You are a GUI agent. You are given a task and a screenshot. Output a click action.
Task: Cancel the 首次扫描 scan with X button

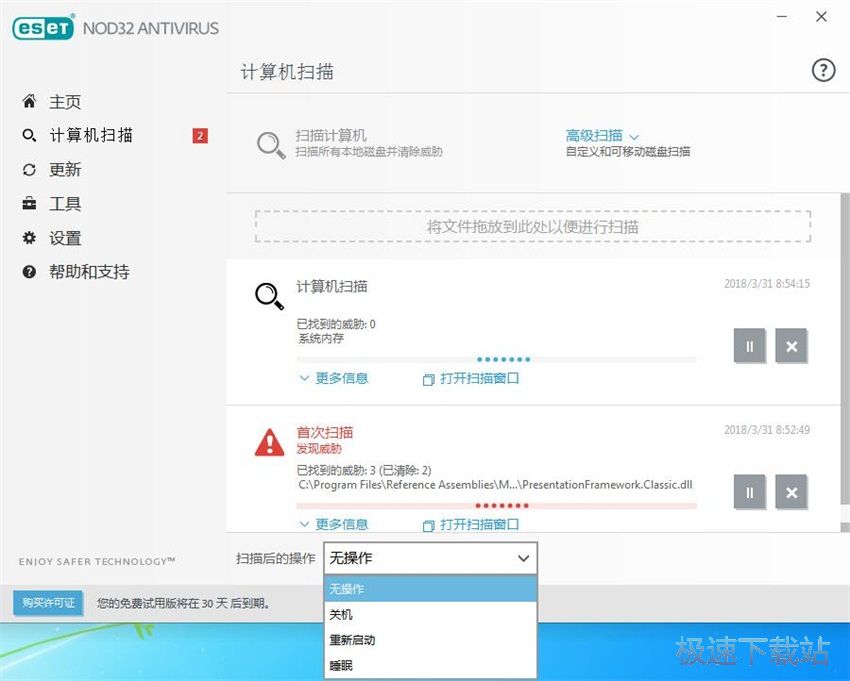click(x=791, y=492)
